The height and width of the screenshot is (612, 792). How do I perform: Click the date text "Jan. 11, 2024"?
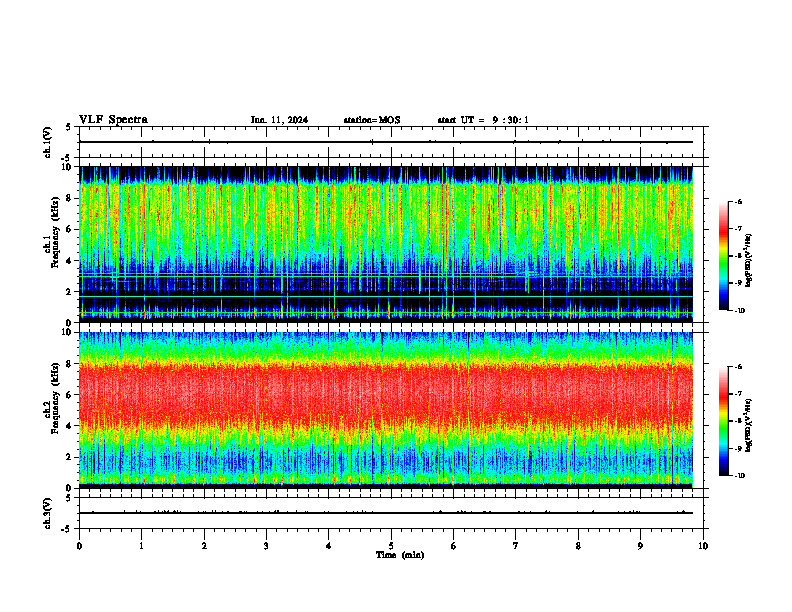coord(279,120)
